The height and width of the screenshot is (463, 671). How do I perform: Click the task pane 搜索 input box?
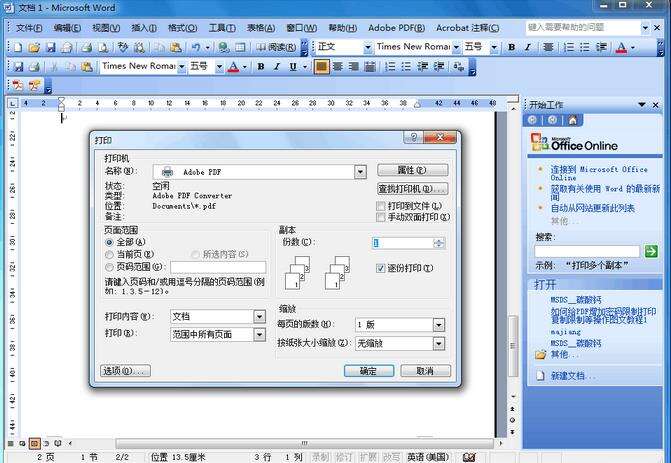coord(587,251)
